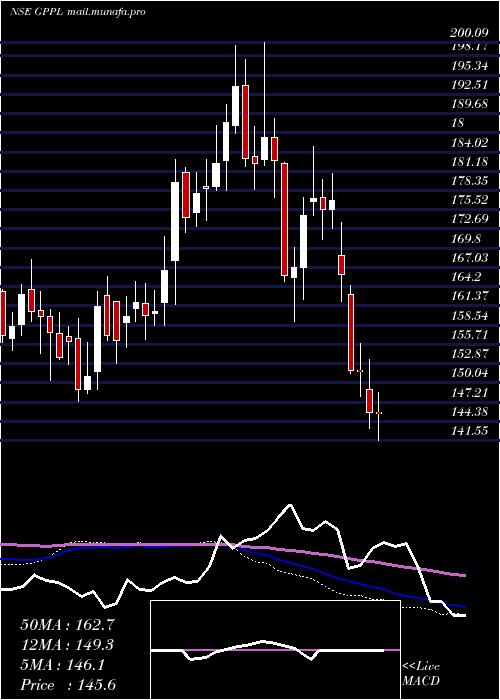Click the <<Live MACD label

[421, 673]
